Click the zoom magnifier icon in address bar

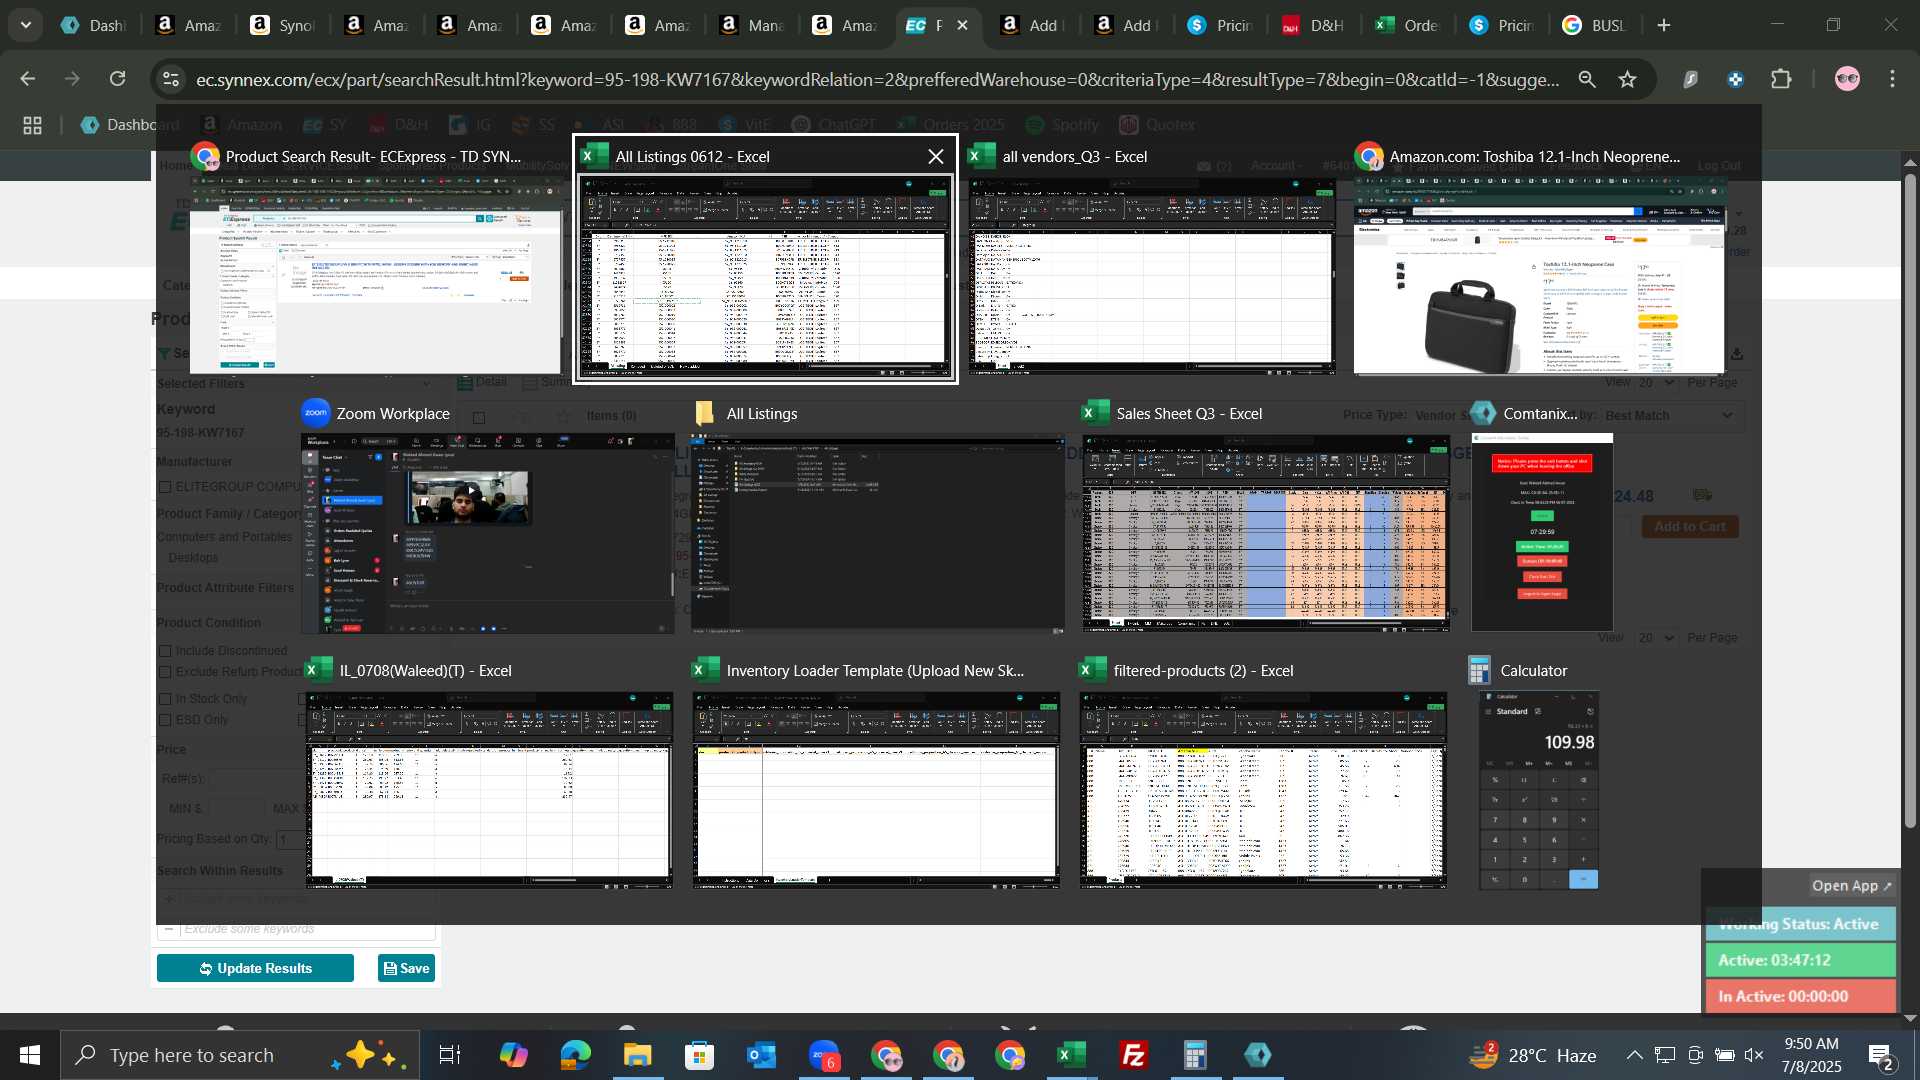pos(1587,79)
